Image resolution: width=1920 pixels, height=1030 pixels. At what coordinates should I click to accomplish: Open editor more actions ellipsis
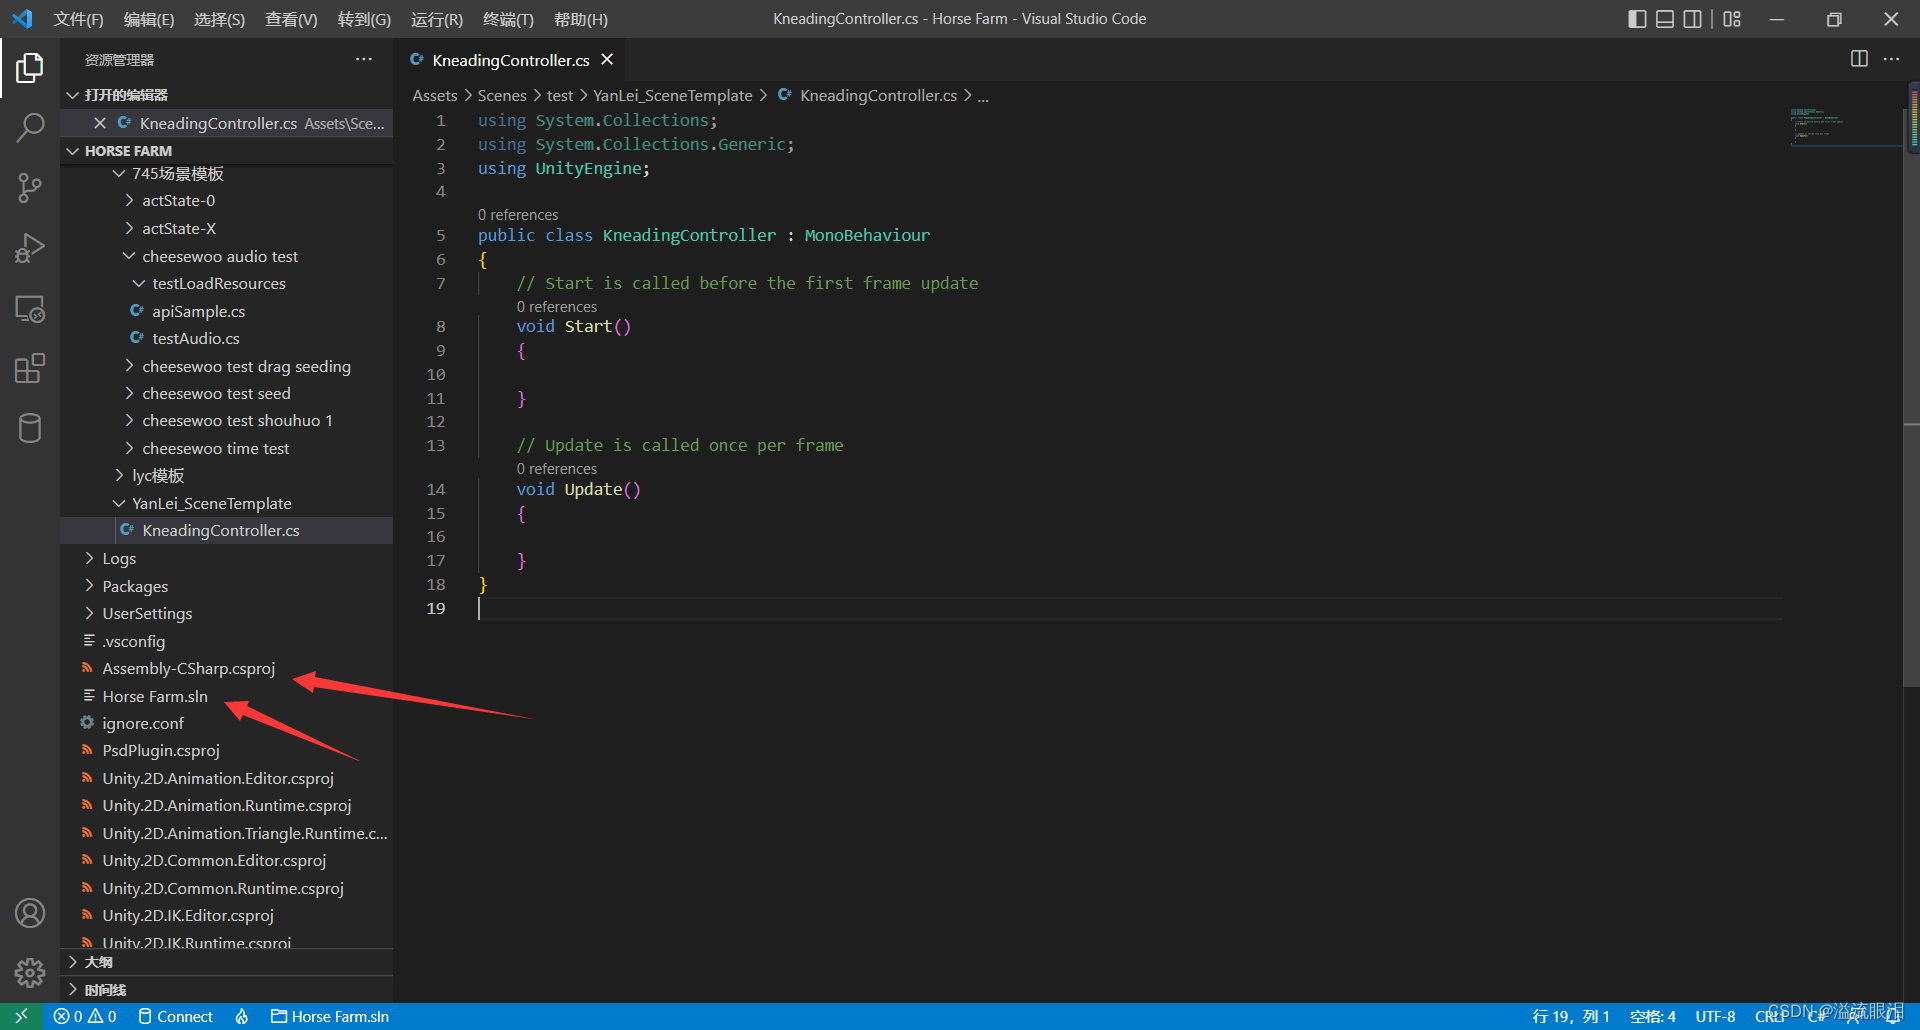(x=1891, y=59)
